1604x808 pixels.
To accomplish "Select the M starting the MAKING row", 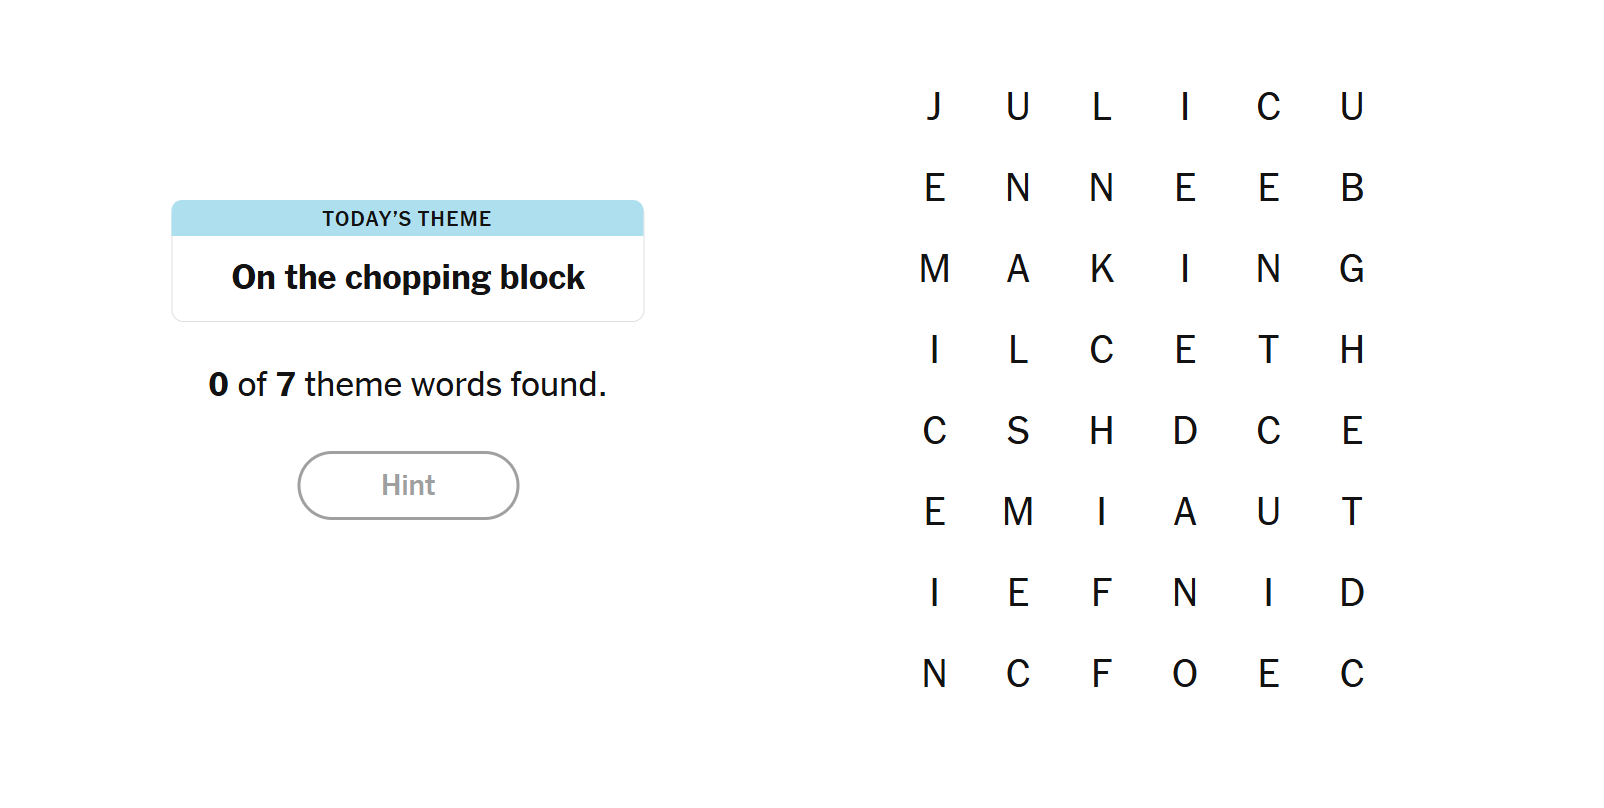I will [x=934, y=268].
